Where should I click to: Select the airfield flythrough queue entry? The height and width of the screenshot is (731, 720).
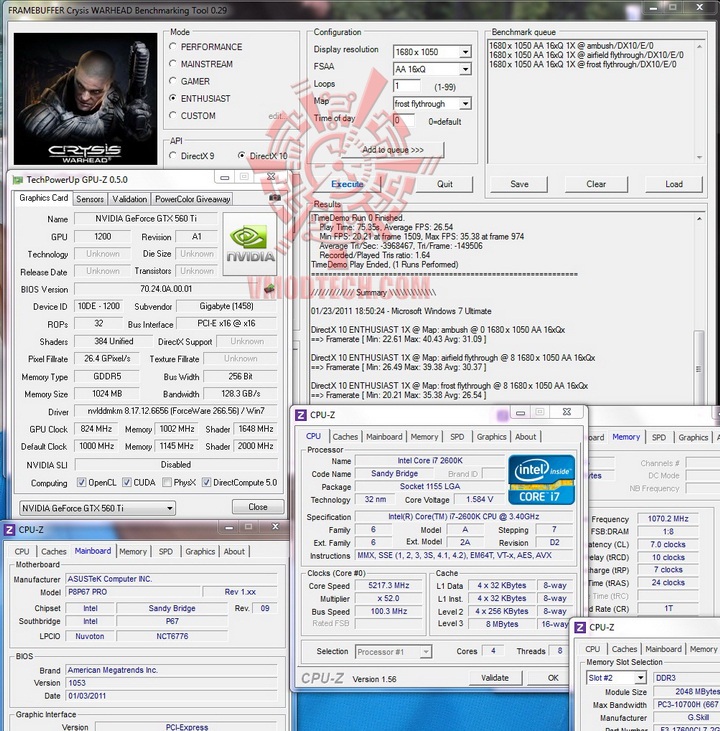(x=586, y=55)
